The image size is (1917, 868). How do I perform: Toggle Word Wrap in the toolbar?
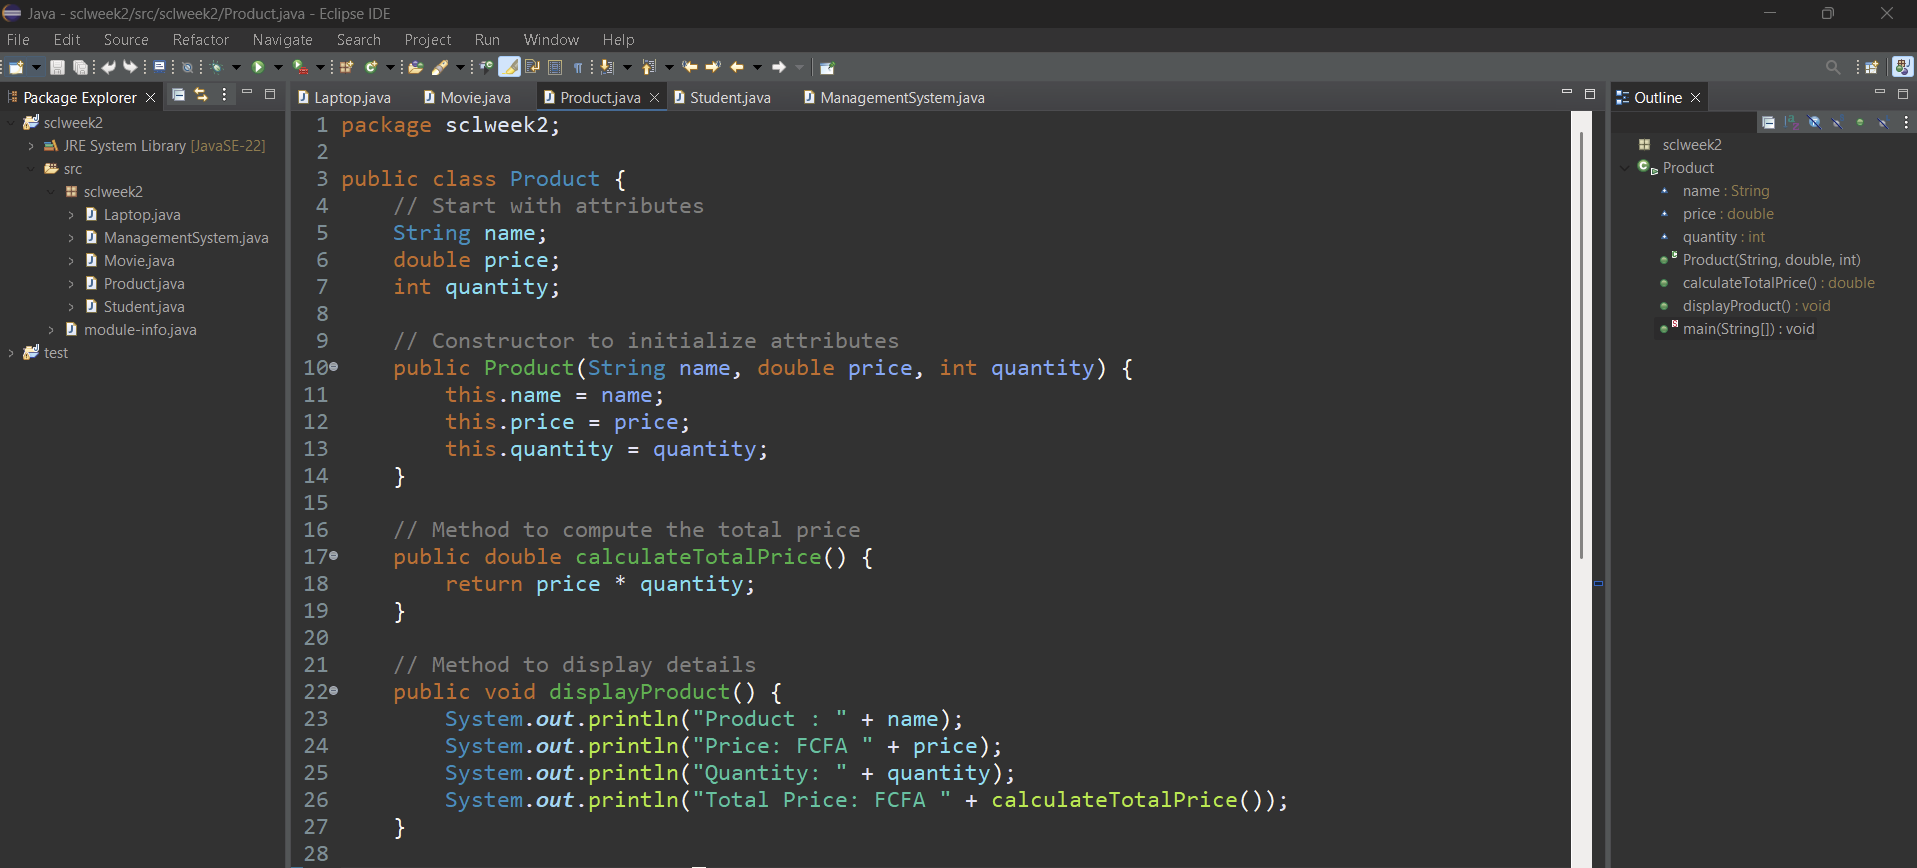coord(532,67)
